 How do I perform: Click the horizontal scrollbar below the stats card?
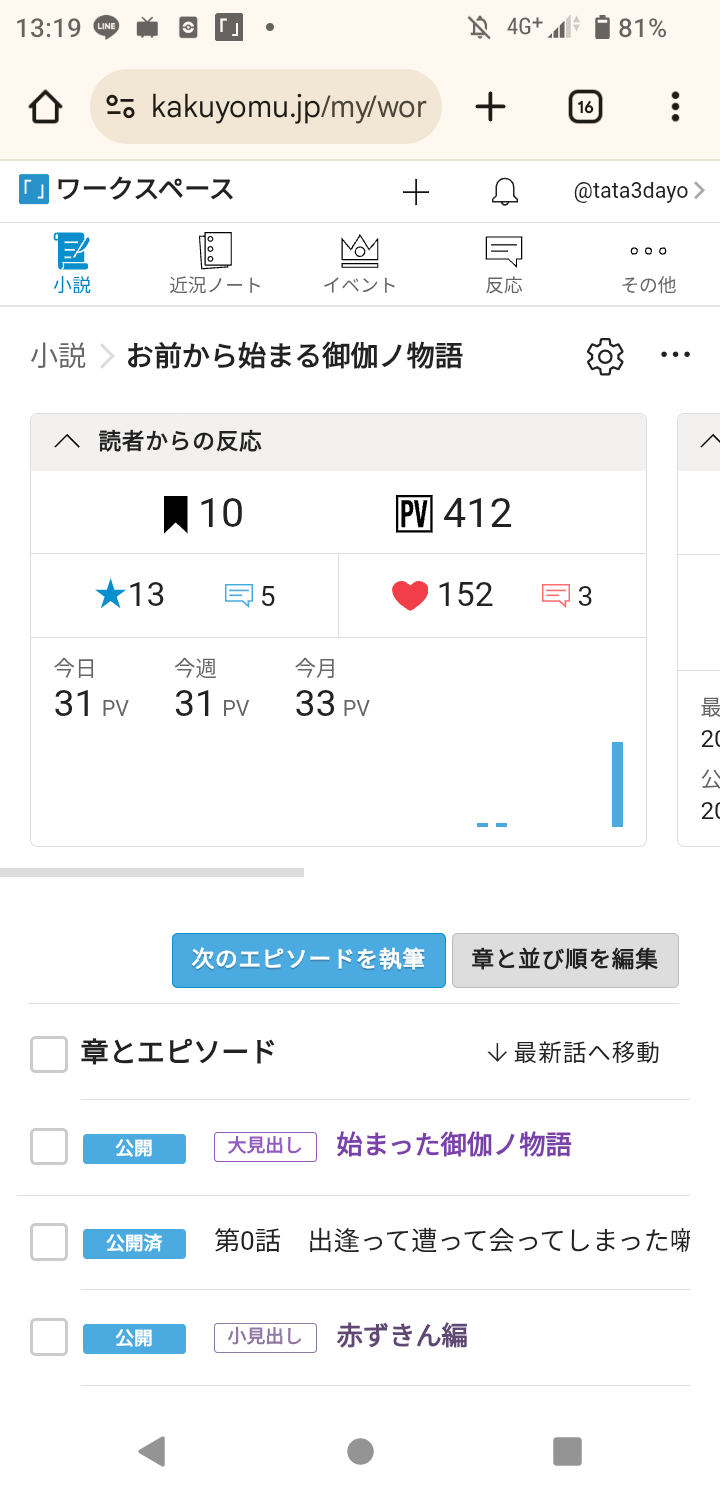click(152, 873)
